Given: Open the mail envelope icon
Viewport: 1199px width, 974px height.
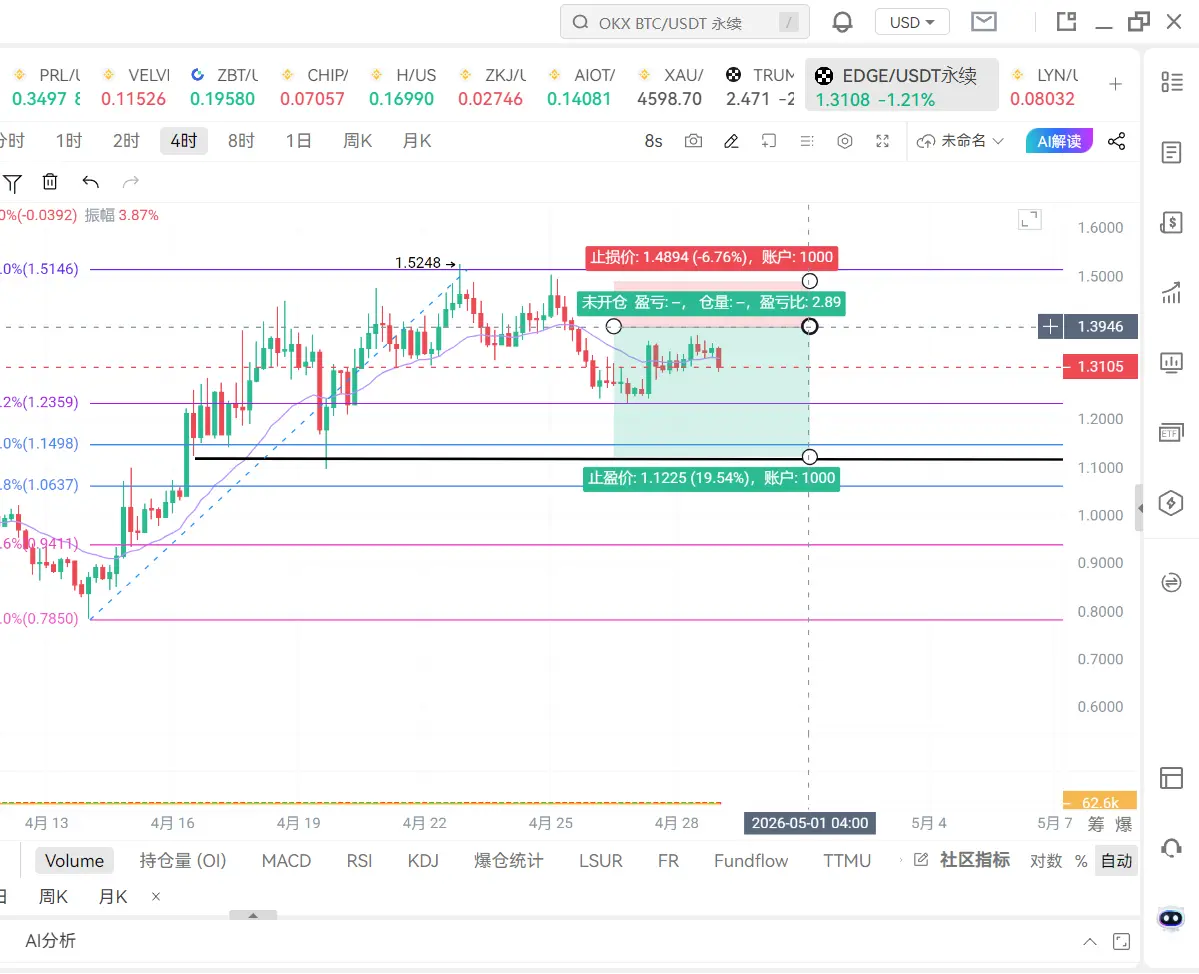Looking at the screenshot, I should pos(983,21).
